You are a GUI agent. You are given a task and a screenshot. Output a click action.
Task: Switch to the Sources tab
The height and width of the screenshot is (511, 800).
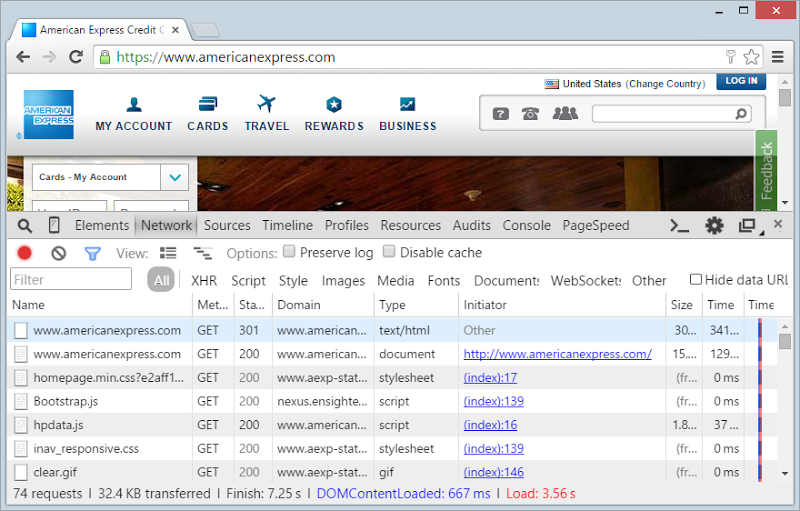[x=227, y=225]
